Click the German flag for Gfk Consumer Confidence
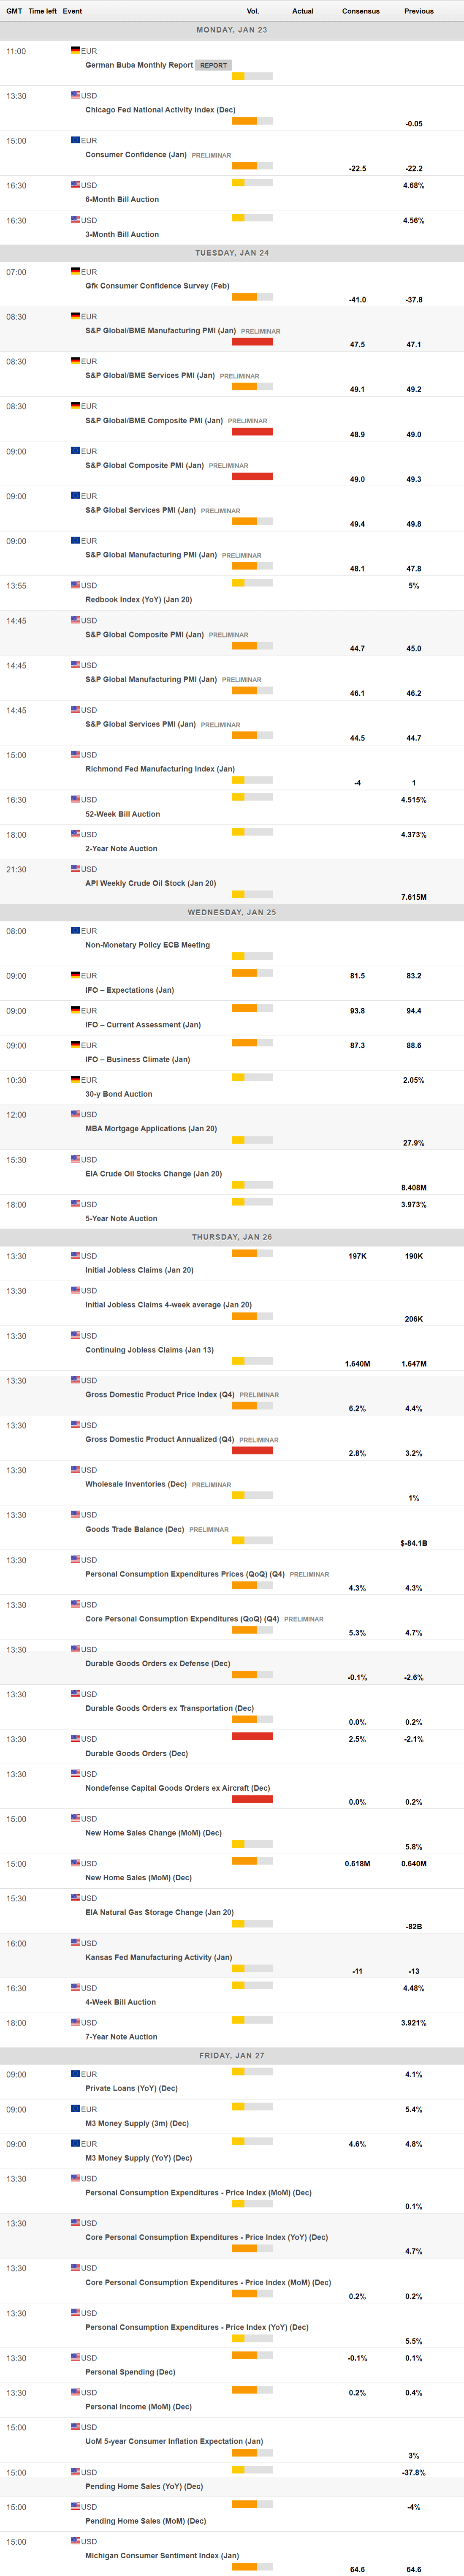Screen dimensions: 464x2576 75,271
